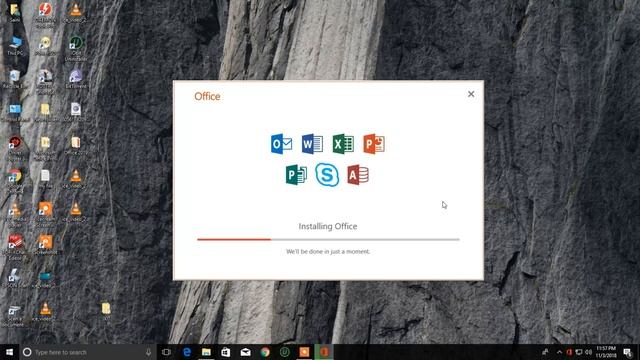
Task: Close the Office installer dialog
Action: 471,94
